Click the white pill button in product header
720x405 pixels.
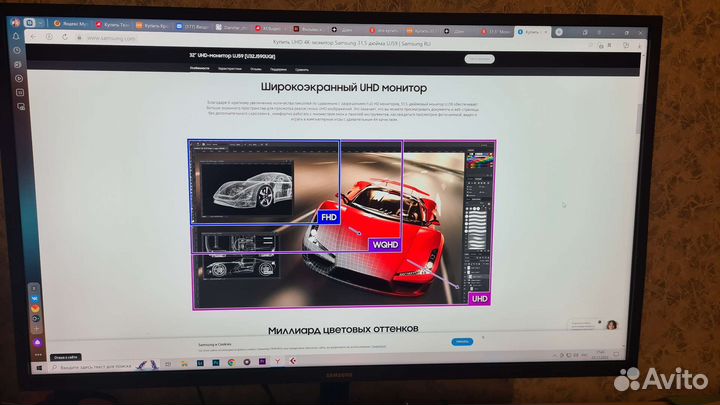[x=479, y=59]
